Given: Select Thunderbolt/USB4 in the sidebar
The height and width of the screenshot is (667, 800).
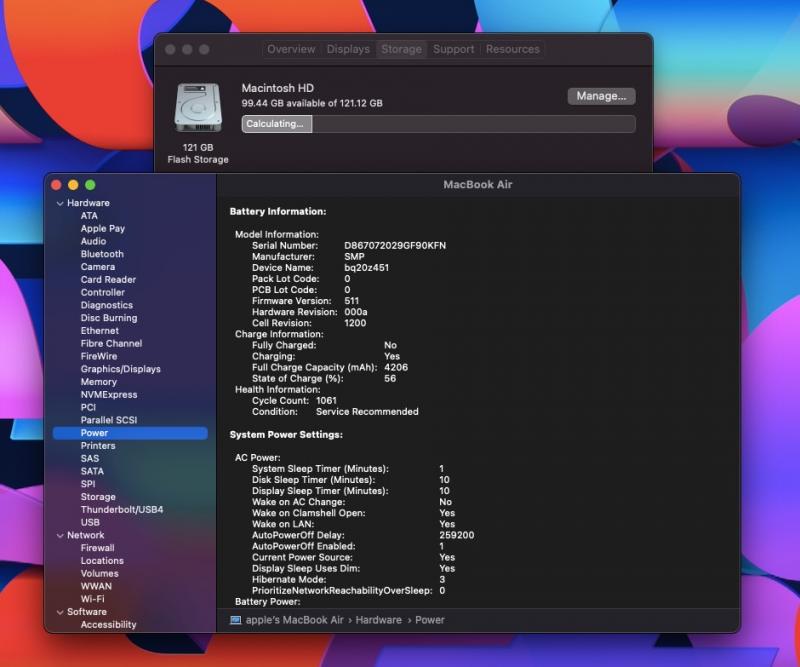Looking at the screenshot, I should [122, 509].
